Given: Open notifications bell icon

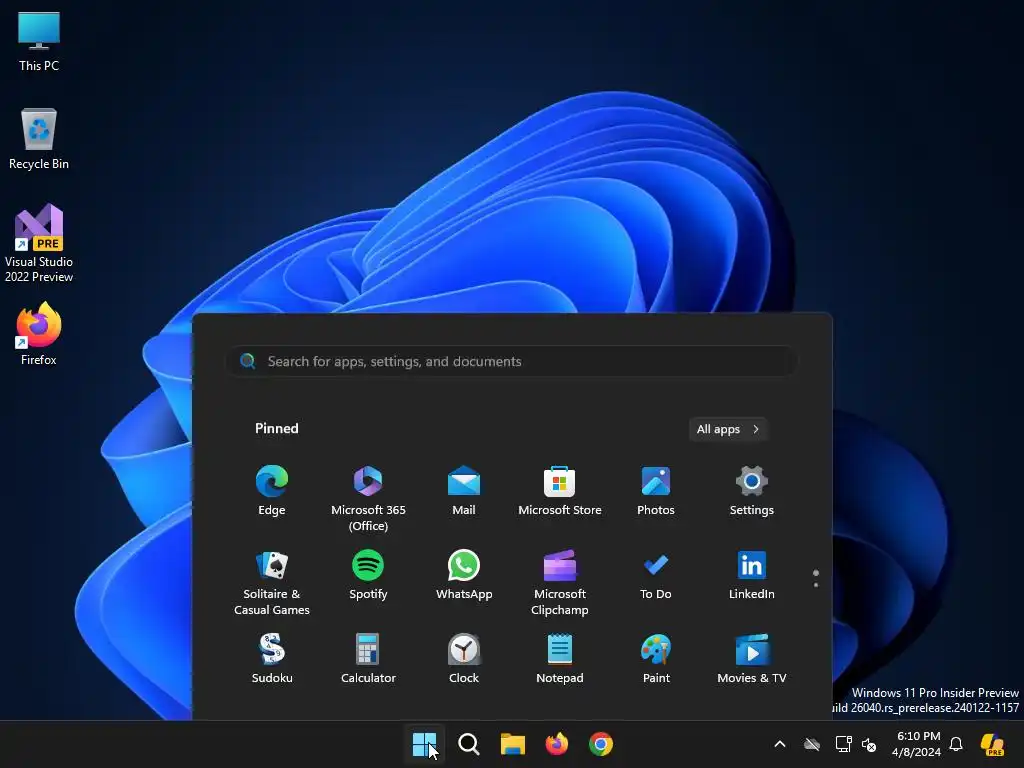Looking at the screenshot, I should coord(956,744).
